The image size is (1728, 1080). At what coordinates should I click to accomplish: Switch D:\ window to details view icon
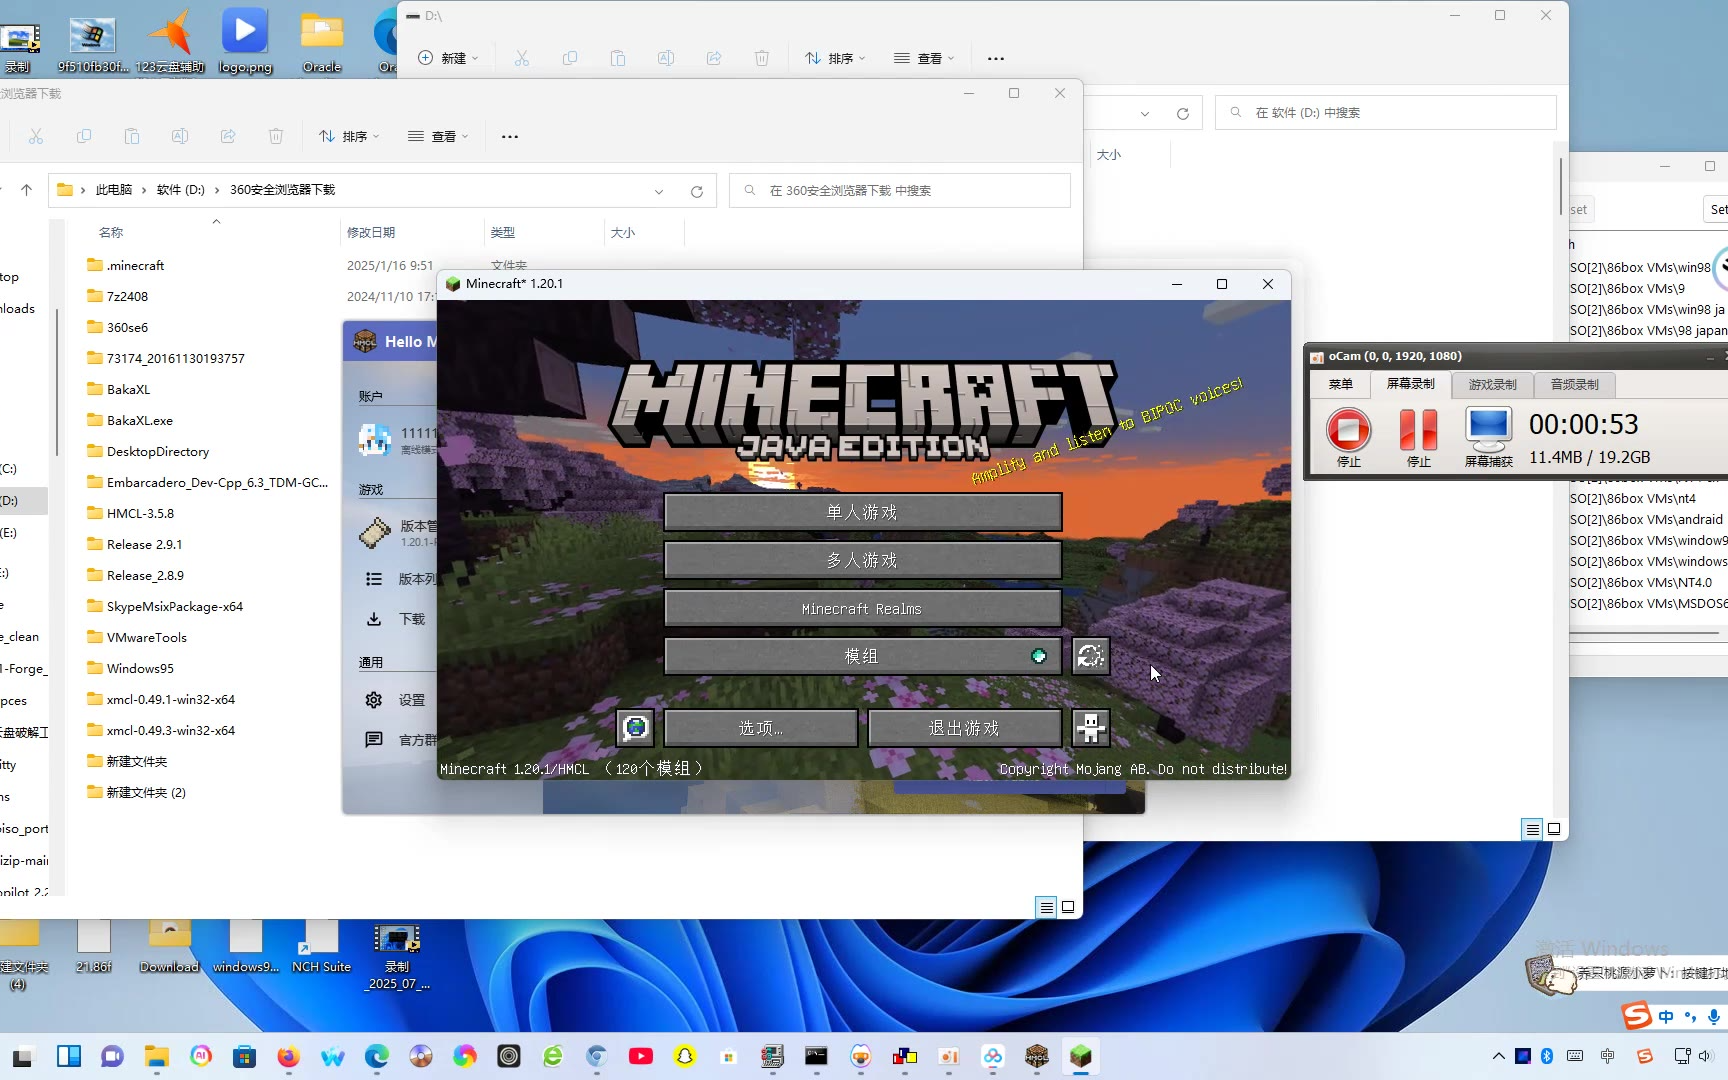click(x=1532, y=829)
